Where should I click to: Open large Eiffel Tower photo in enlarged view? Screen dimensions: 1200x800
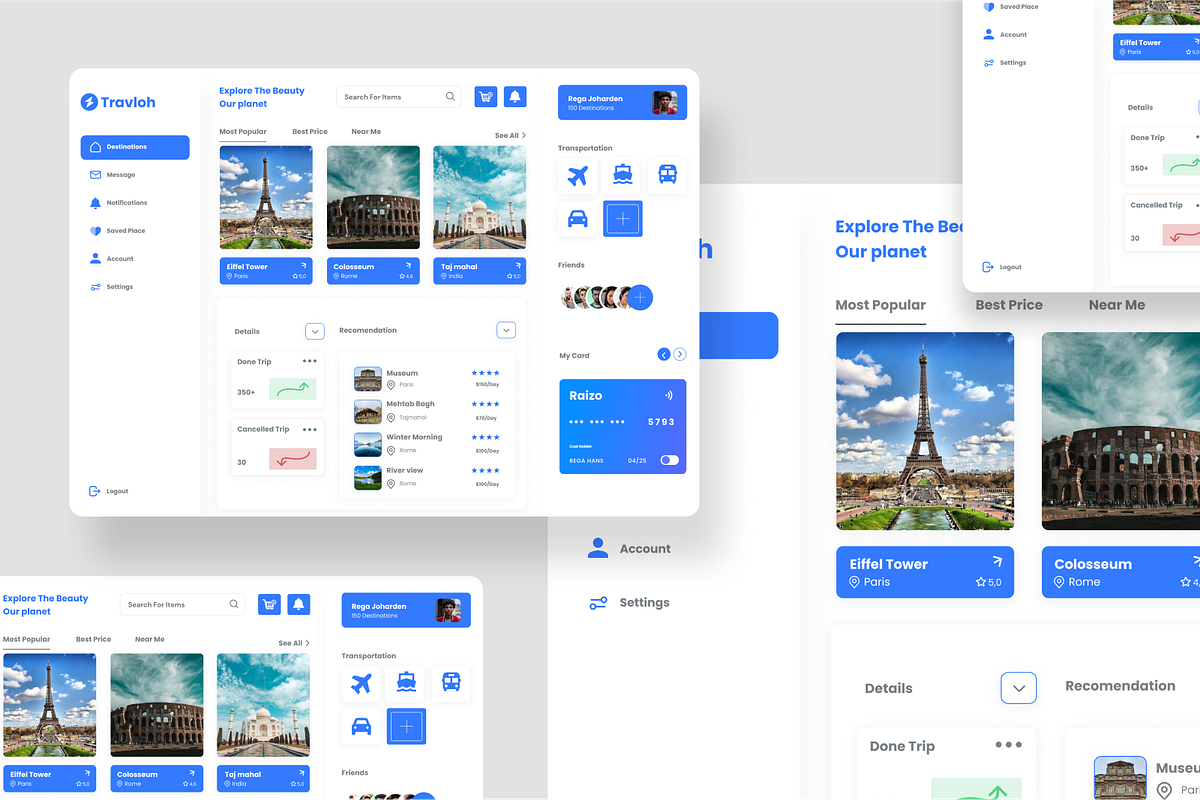[925, 431]
